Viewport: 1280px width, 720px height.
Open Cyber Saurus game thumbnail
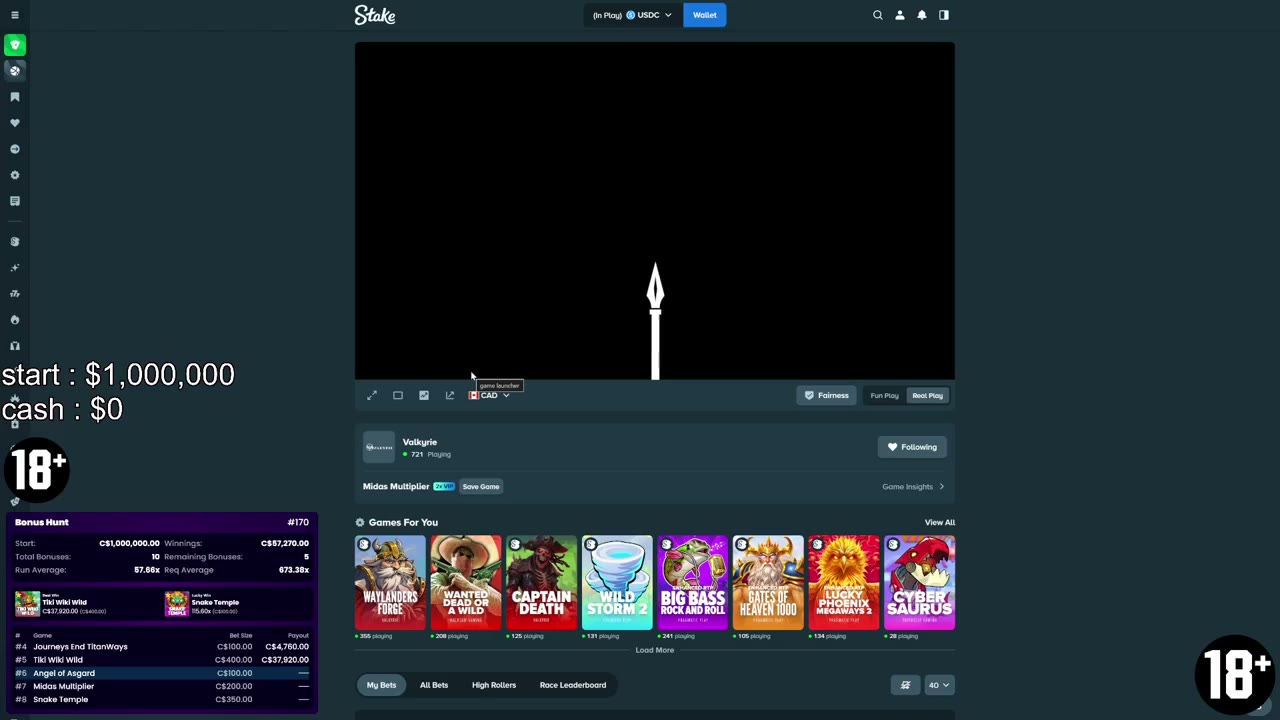point(920,583)
